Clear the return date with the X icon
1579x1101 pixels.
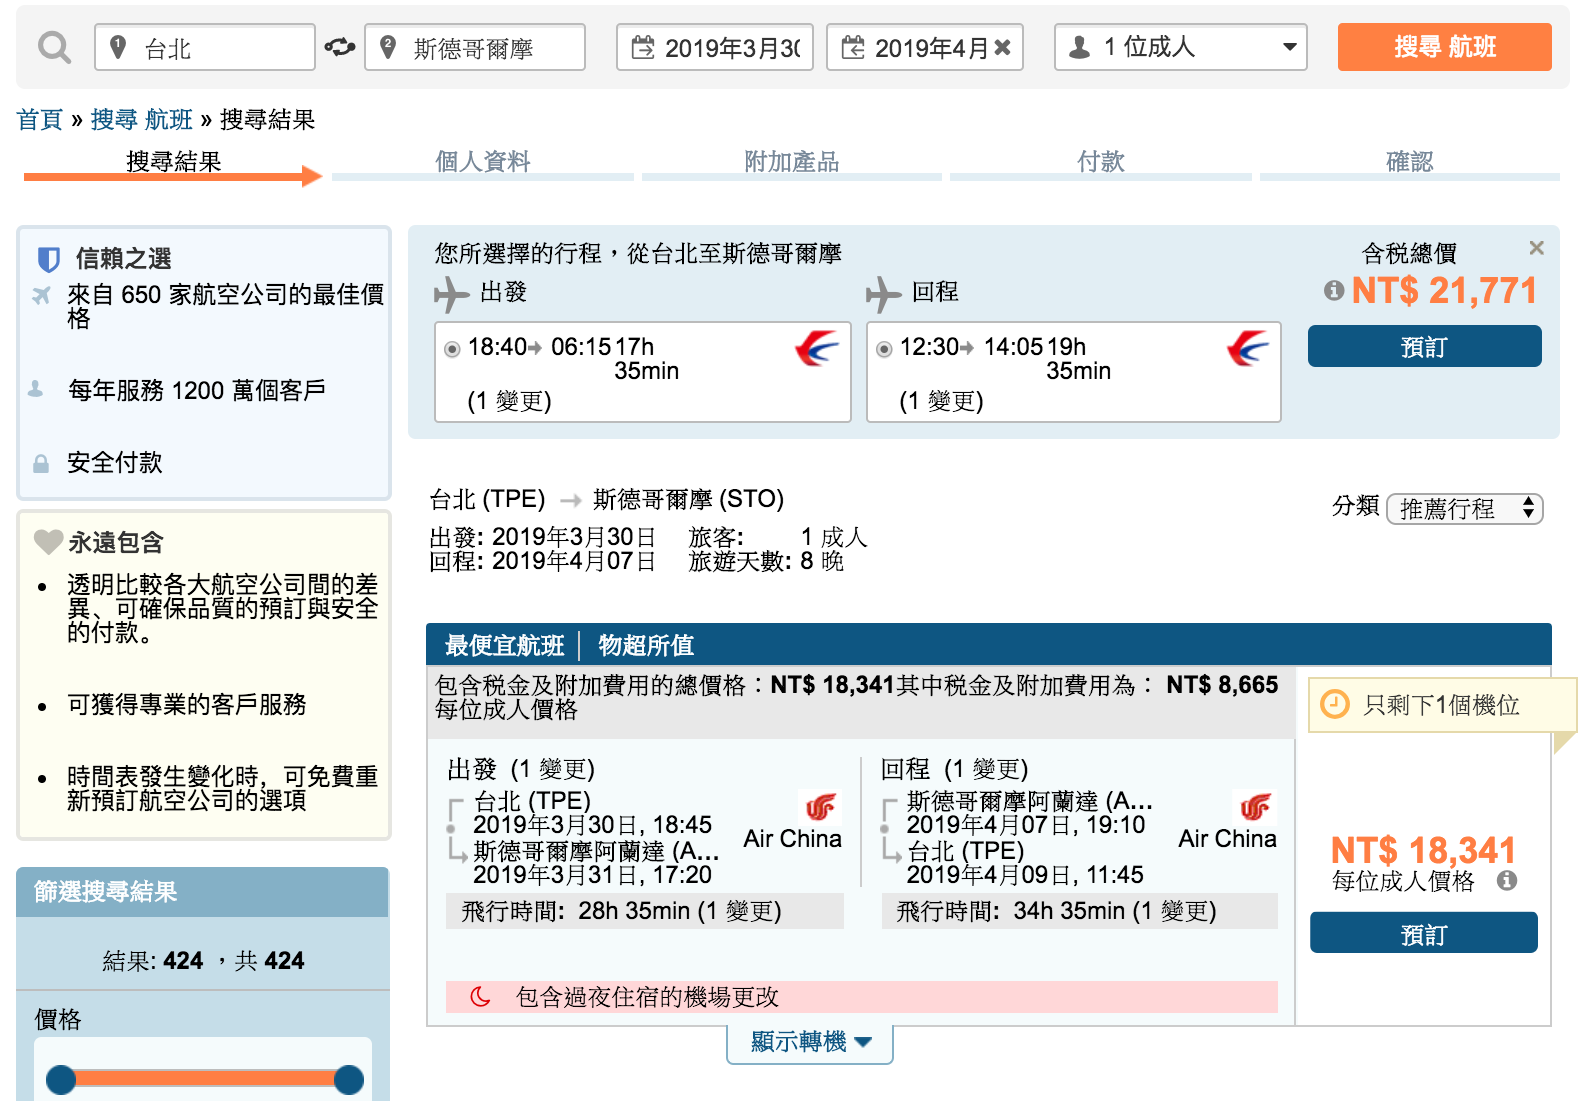click(1003, 47)
